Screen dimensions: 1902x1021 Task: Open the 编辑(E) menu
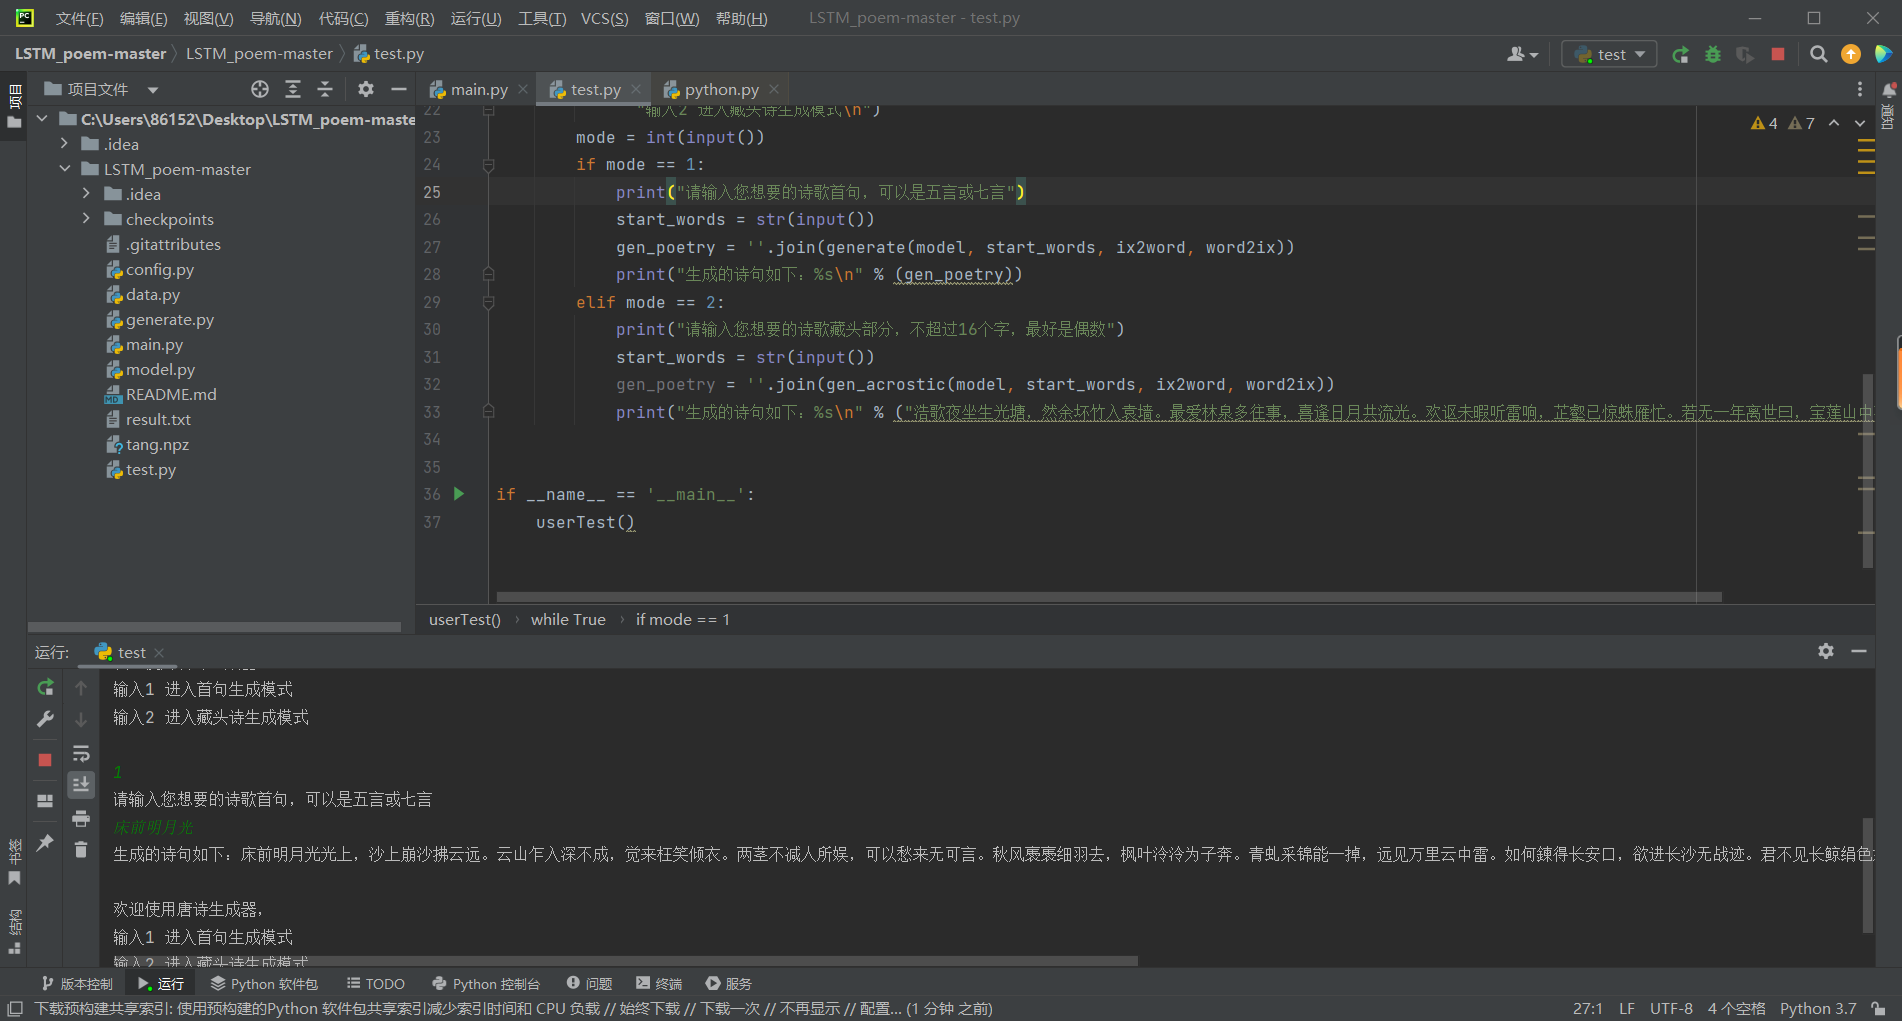[x=143, y=18]
